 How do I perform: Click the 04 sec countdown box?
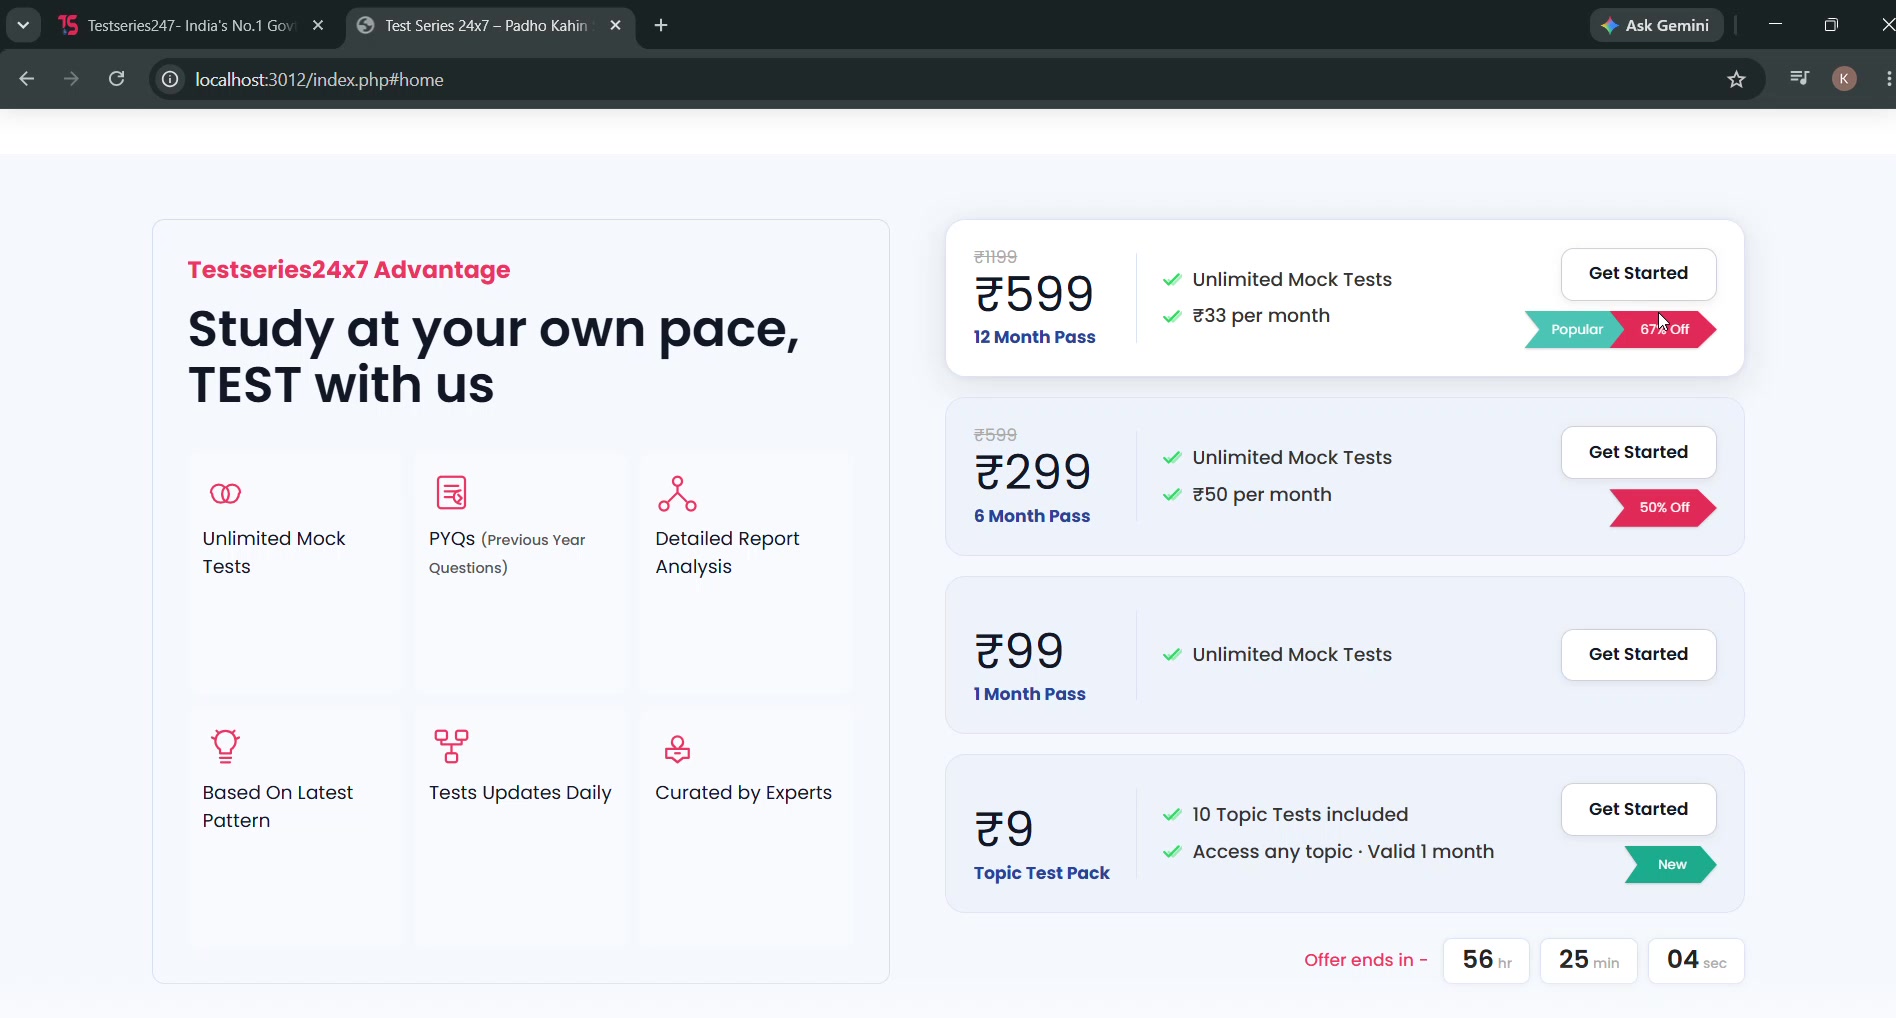tap(1696, 960)
